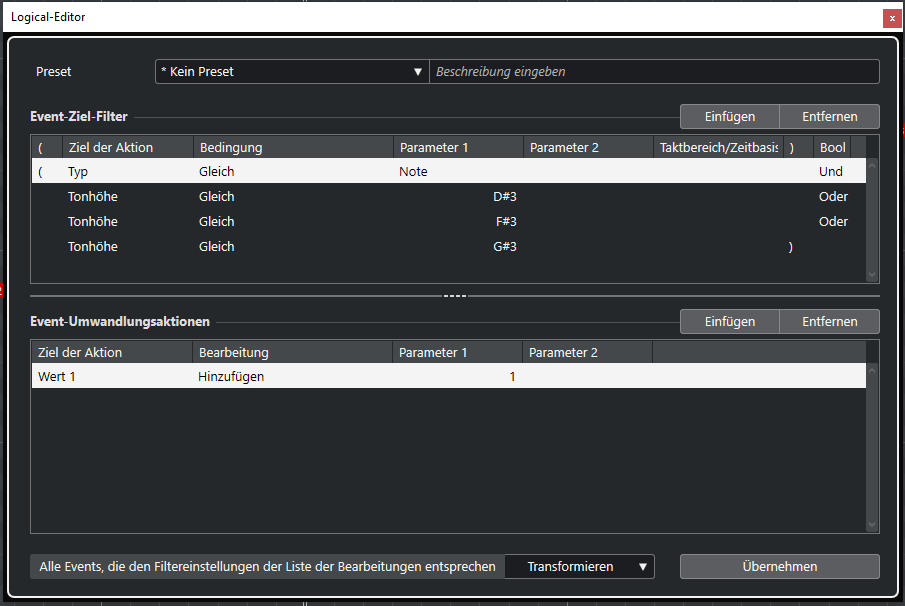905x606 pixels.
Task: Click the opening bracket in Typ row
Action: [41, 172]
